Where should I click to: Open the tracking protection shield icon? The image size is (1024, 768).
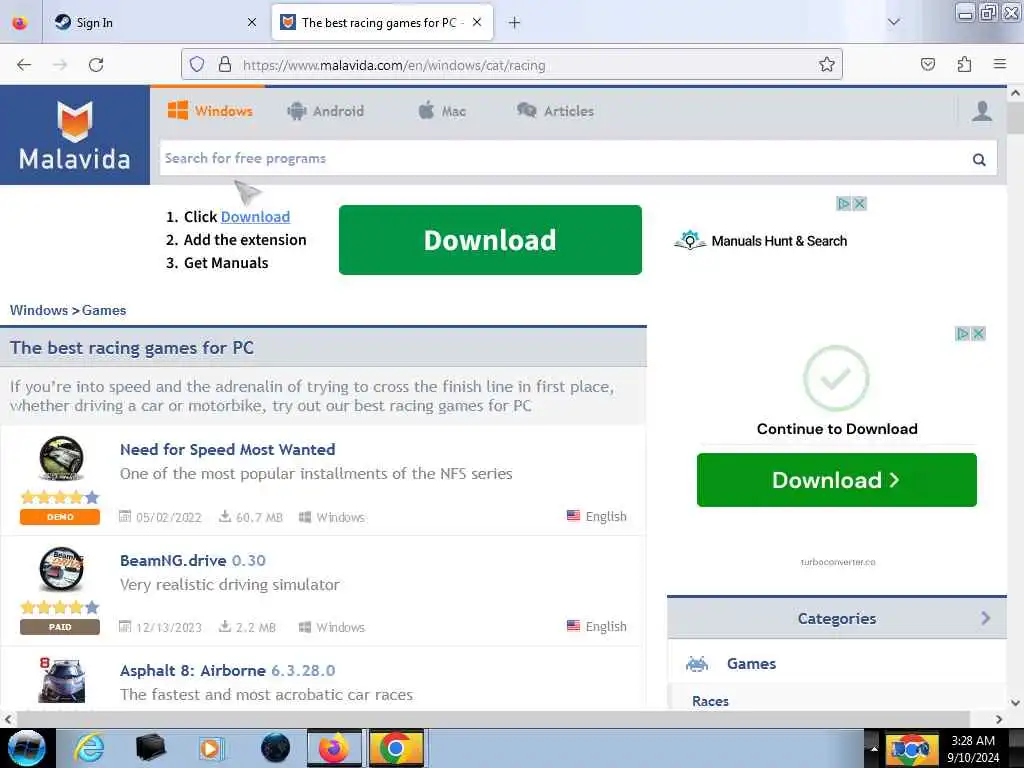coord(197,64)
